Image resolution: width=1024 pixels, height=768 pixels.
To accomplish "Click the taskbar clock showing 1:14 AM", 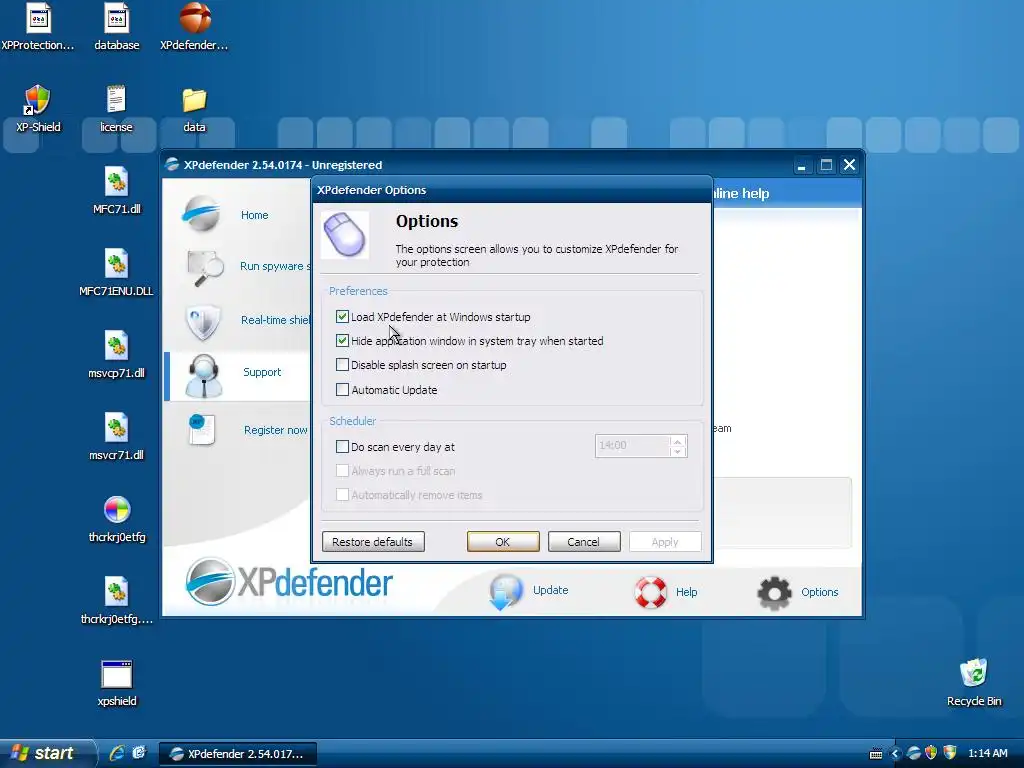I will [987, 754].
